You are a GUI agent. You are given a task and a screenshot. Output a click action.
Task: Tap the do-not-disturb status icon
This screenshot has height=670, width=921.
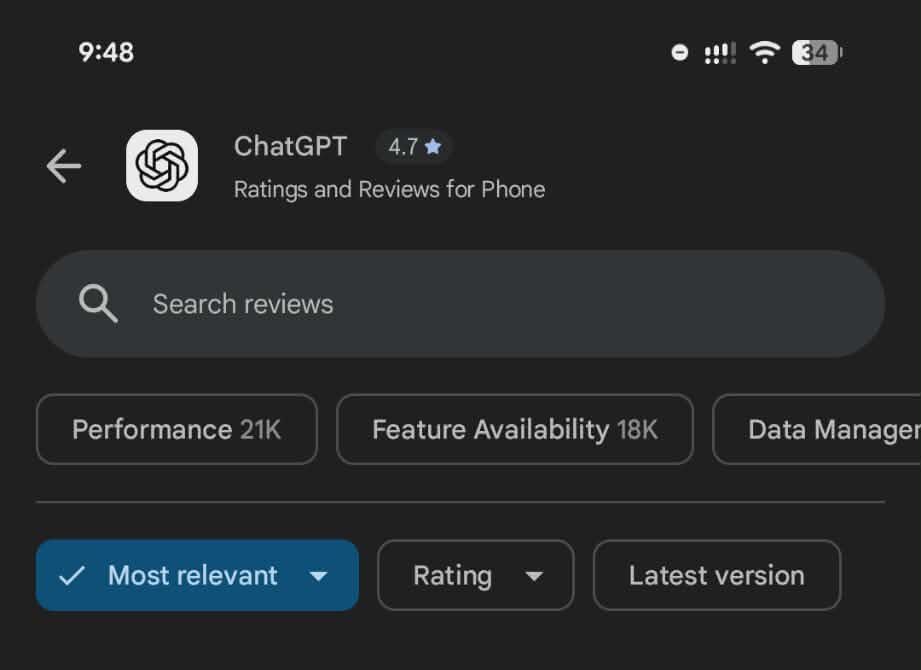[x=680, y=53]
